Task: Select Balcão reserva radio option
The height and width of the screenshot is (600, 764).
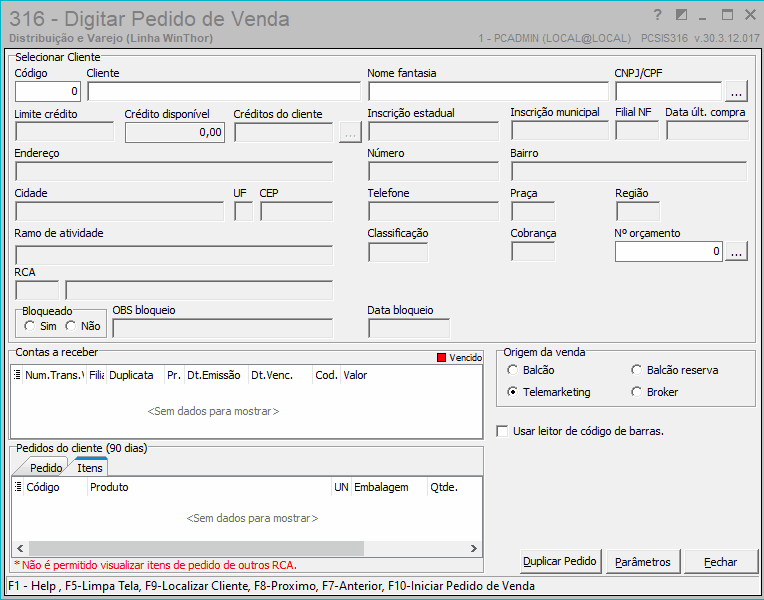Action: pos(636,370)
